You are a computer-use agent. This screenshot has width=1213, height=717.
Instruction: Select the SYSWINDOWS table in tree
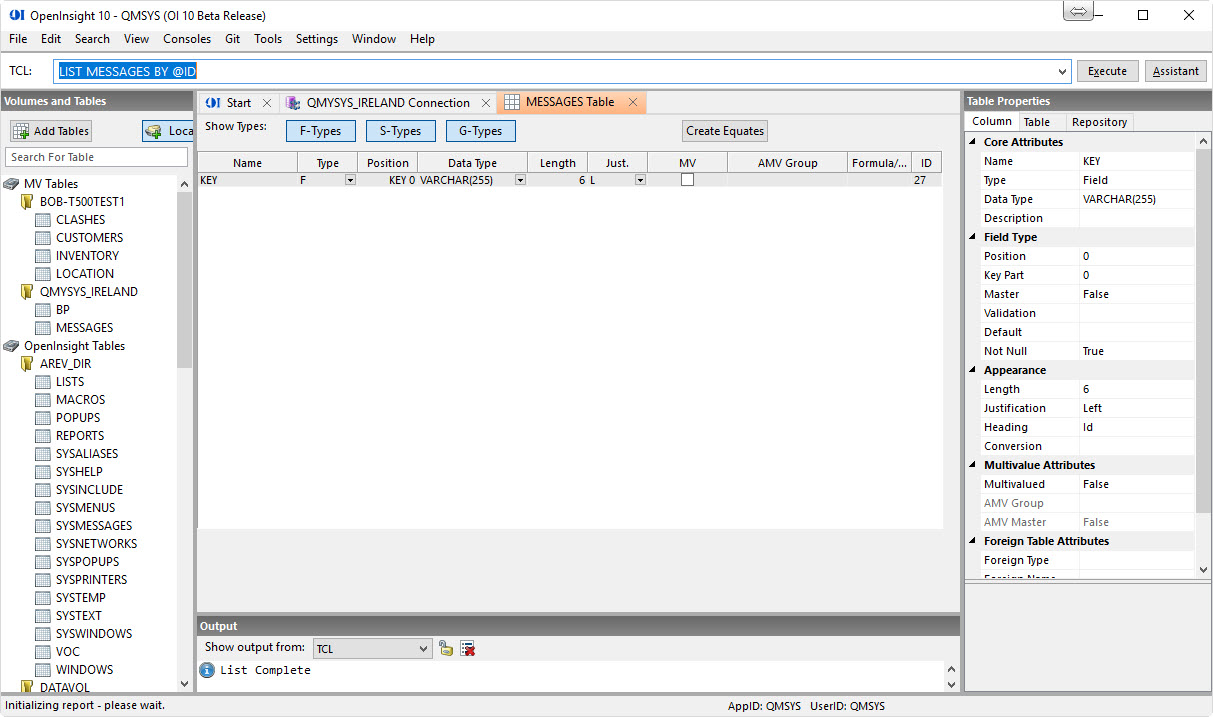click(x=94, y=634)
